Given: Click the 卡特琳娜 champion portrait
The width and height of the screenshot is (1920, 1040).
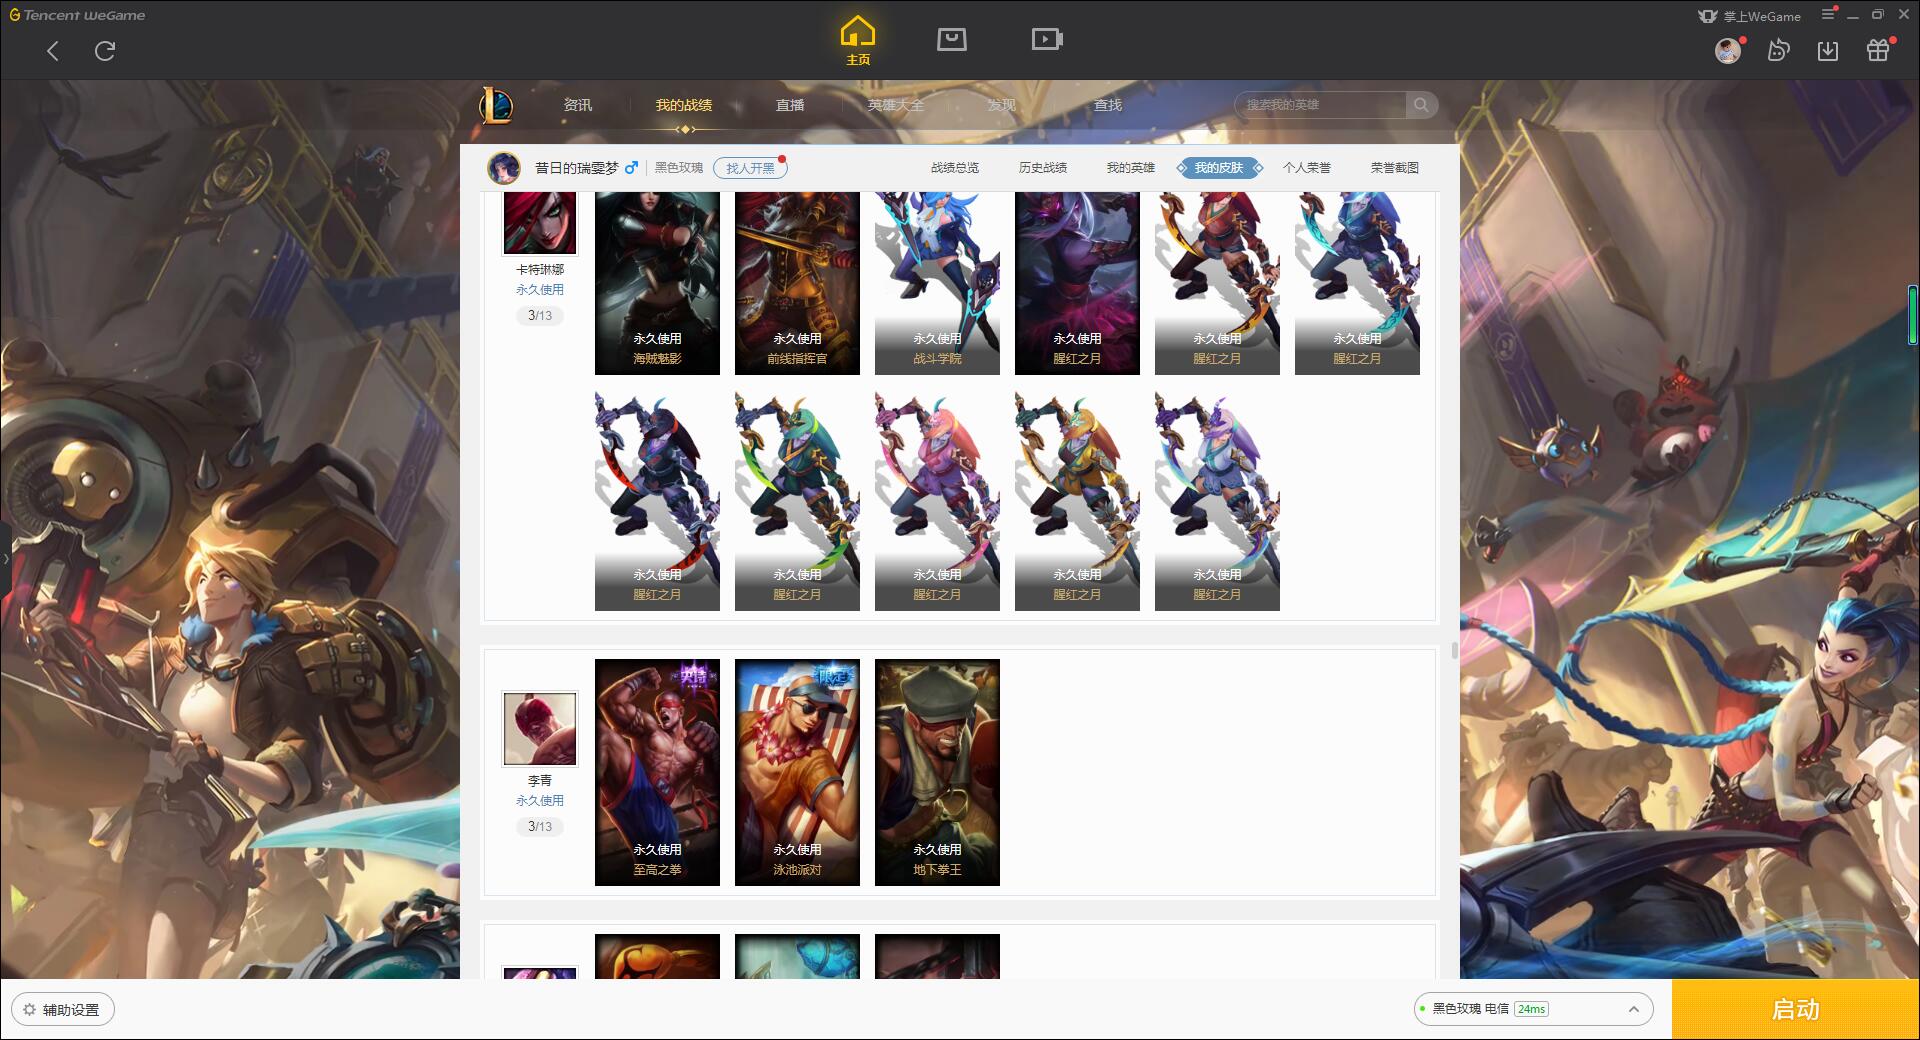Looking at the screenshot, I should [540, 223].
